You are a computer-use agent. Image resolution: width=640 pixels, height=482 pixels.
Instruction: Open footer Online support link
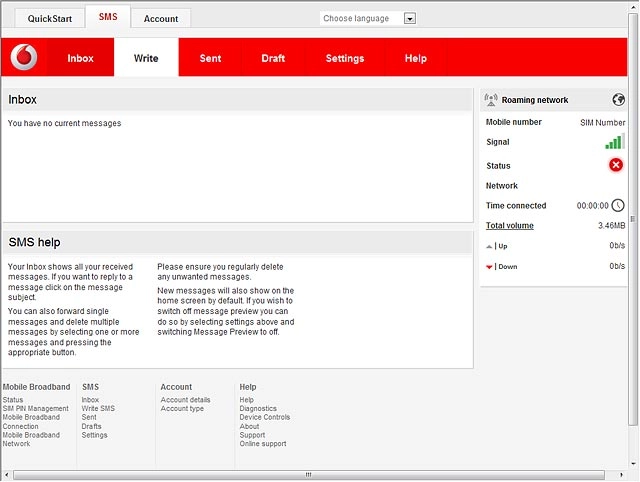(x=263, y=444)
